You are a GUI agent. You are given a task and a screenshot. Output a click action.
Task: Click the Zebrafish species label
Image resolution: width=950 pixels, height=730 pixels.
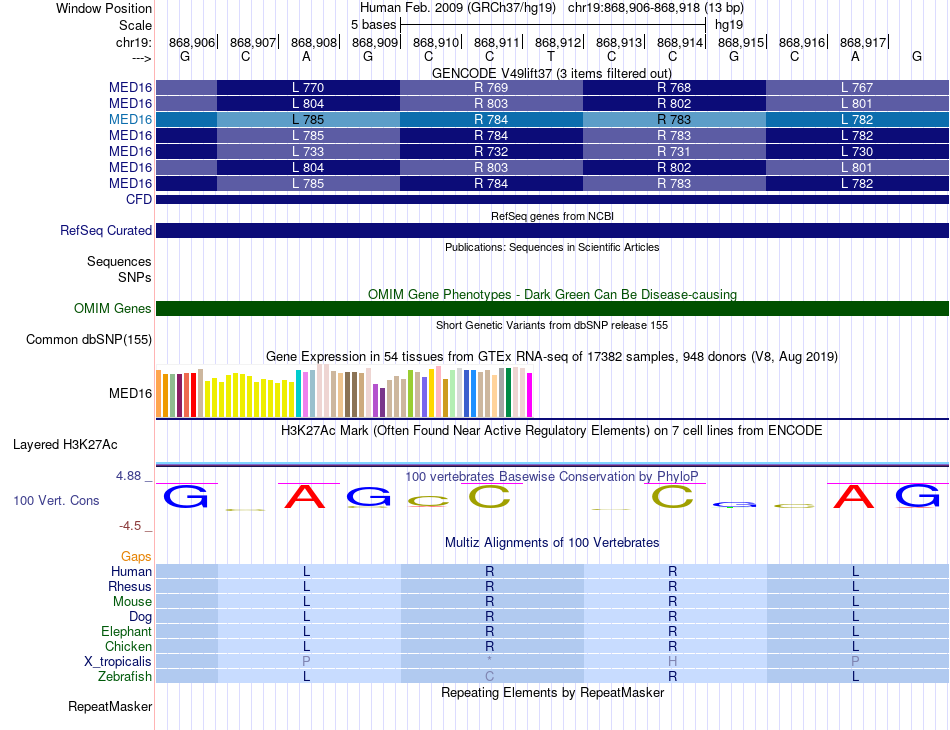(125, 676)
